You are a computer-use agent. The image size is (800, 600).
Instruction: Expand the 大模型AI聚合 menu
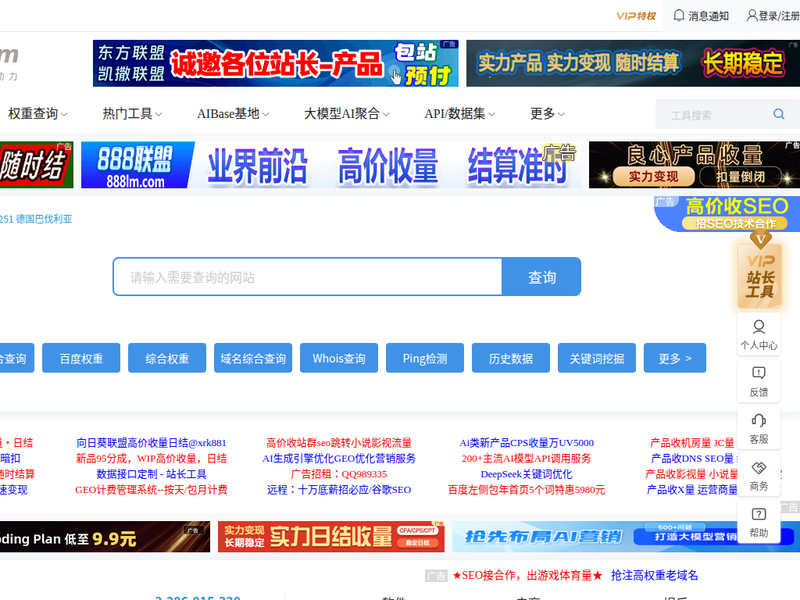pos(346,114)
